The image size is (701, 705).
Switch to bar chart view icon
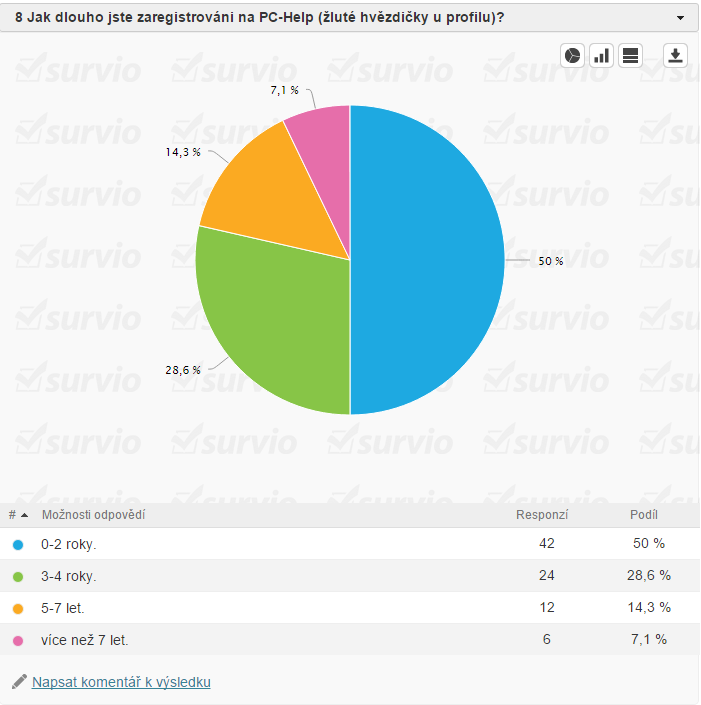[602, 56]
